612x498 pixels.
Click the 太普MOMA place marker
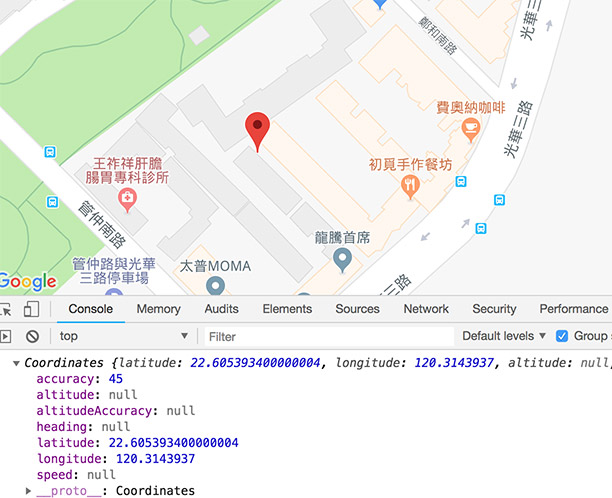(x=215, y=285)
